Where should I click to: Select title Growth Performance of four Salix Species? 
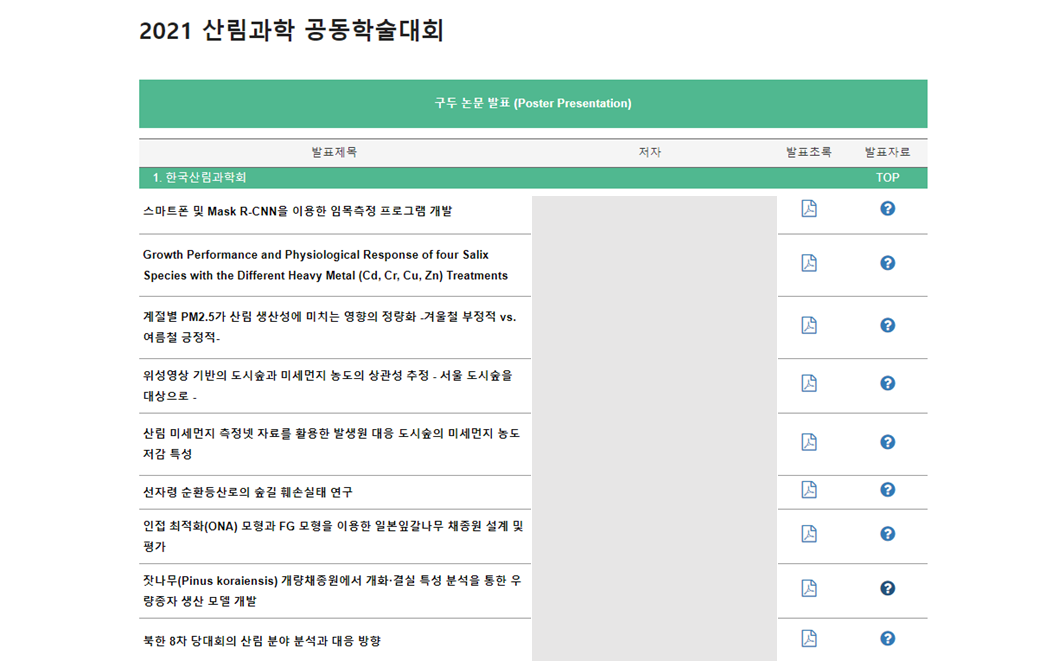(326, 265)
